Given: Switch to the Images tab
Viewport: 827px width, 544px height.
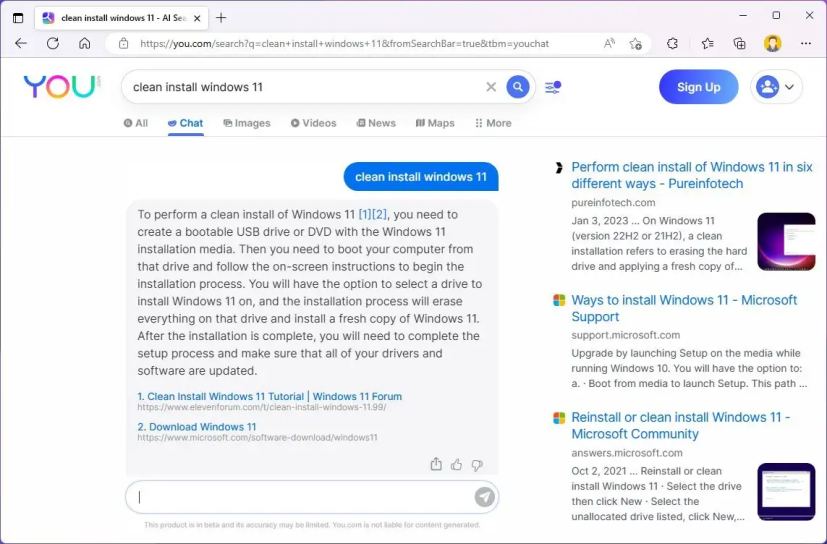Looking at the screenshot, I should [247, 123].
